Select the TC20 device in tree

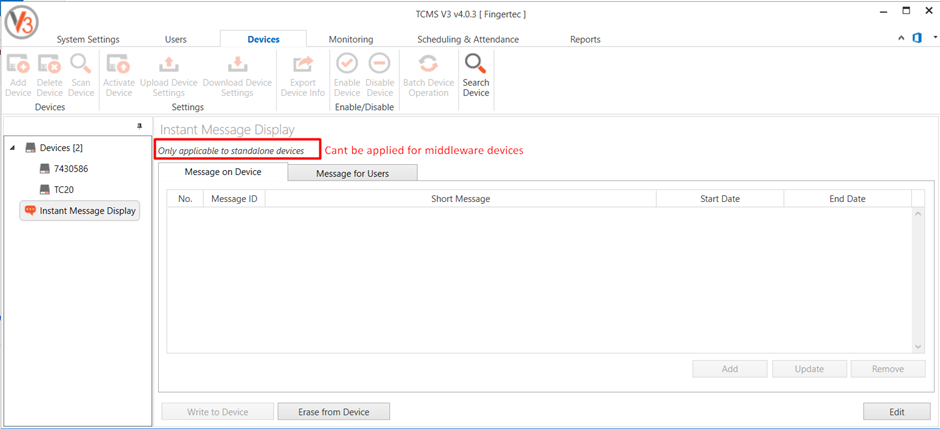(x=64, y=189)
